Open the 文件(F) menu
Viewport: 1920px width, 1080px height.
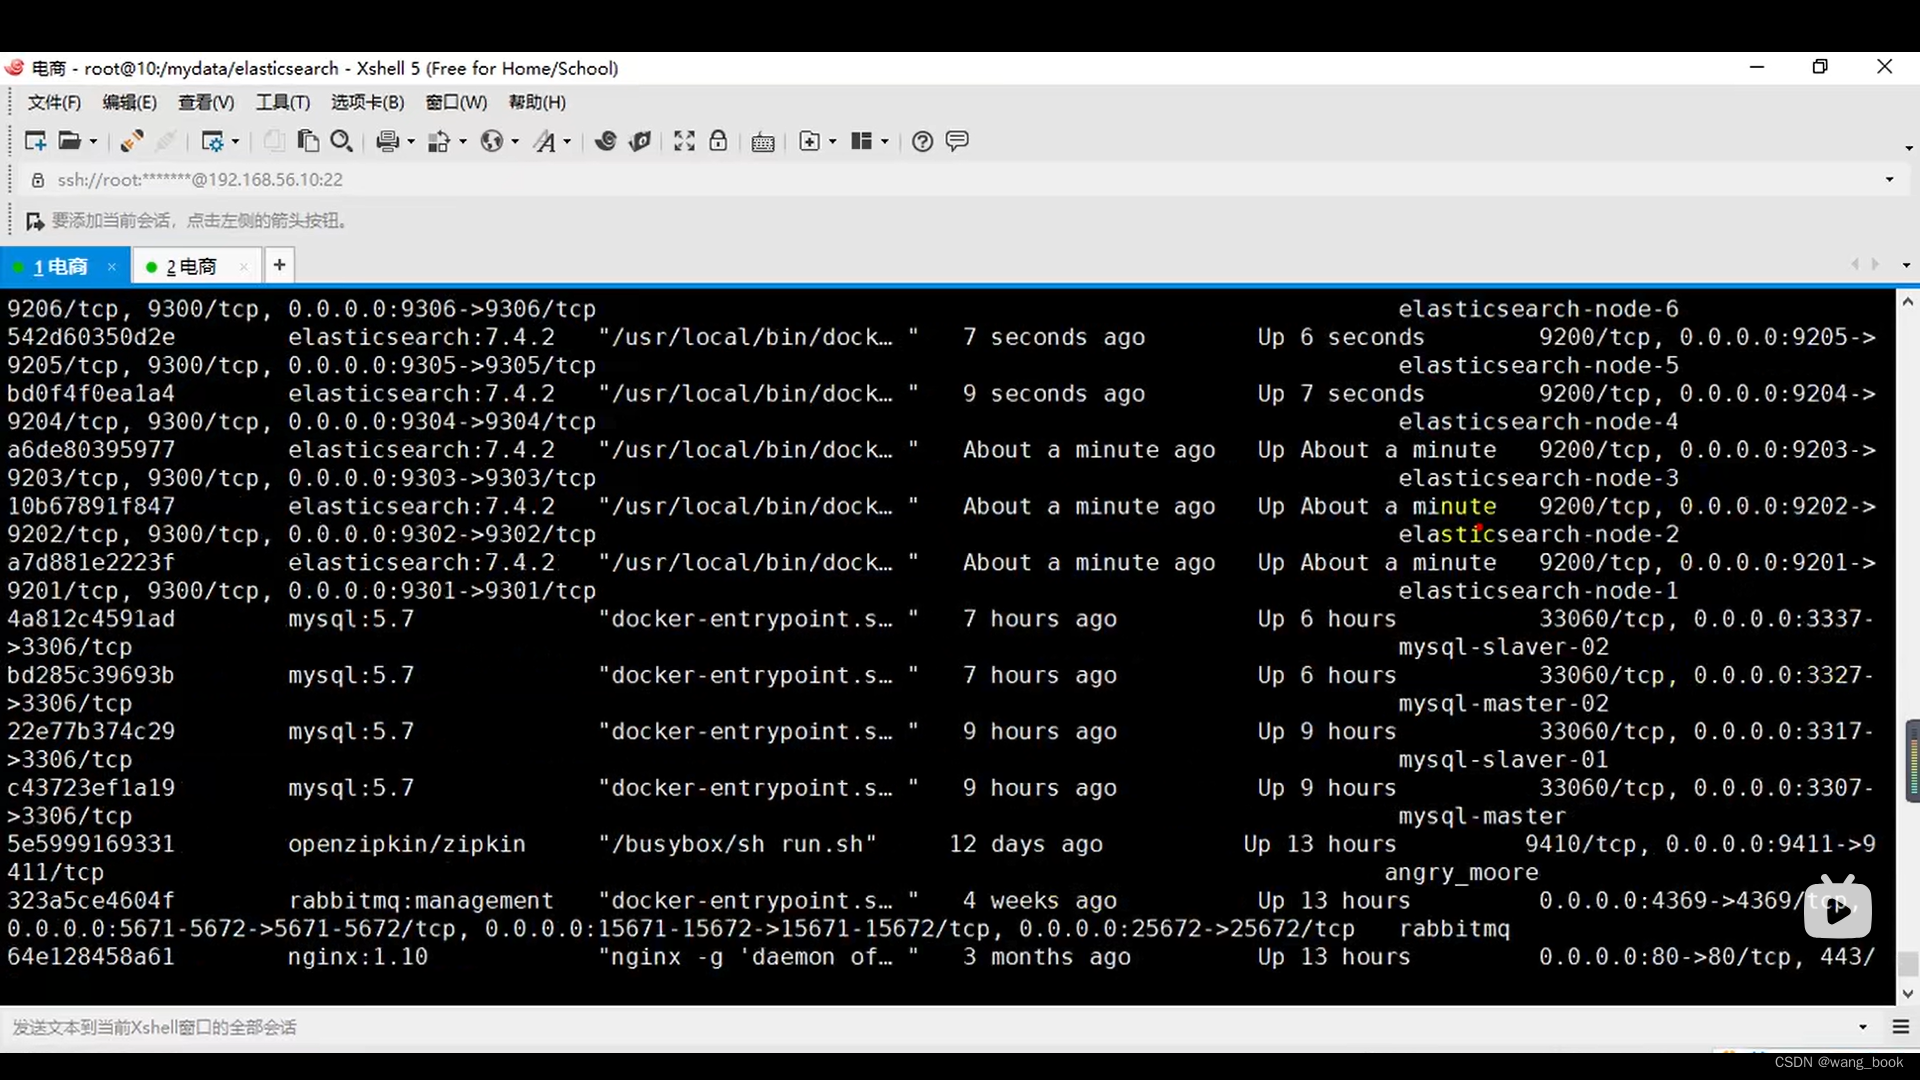click(53, 102)
